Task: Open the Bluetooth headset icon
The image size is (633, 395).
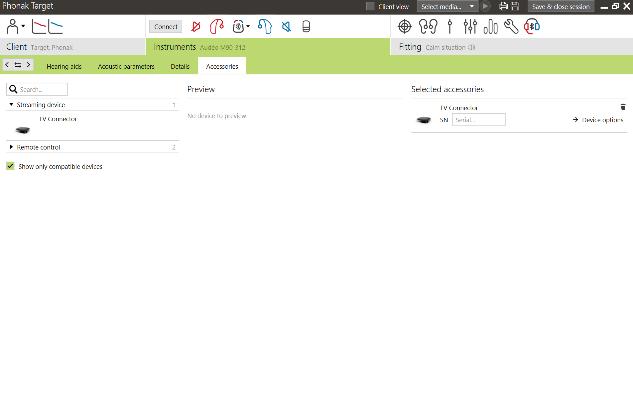Action: (x=532, y=27)
